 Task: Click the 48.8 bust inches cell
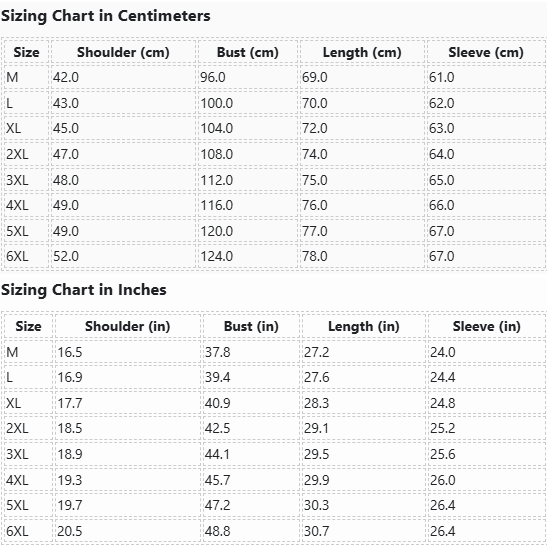coord(251,531)
